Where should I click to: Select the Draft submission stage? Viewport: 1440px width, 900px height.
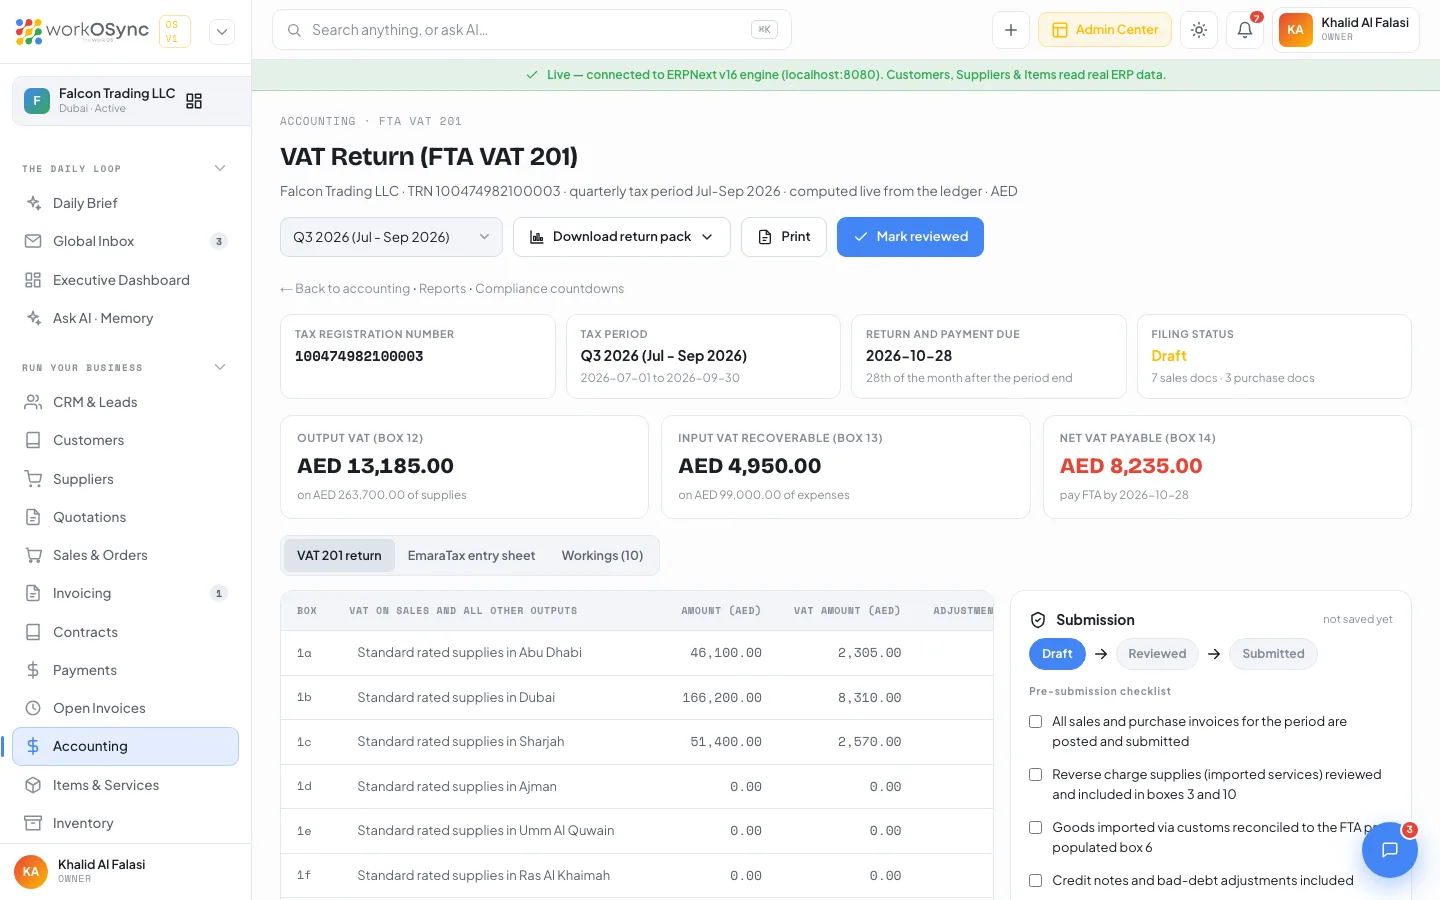pyautogui.click(x=1057, y=654)
